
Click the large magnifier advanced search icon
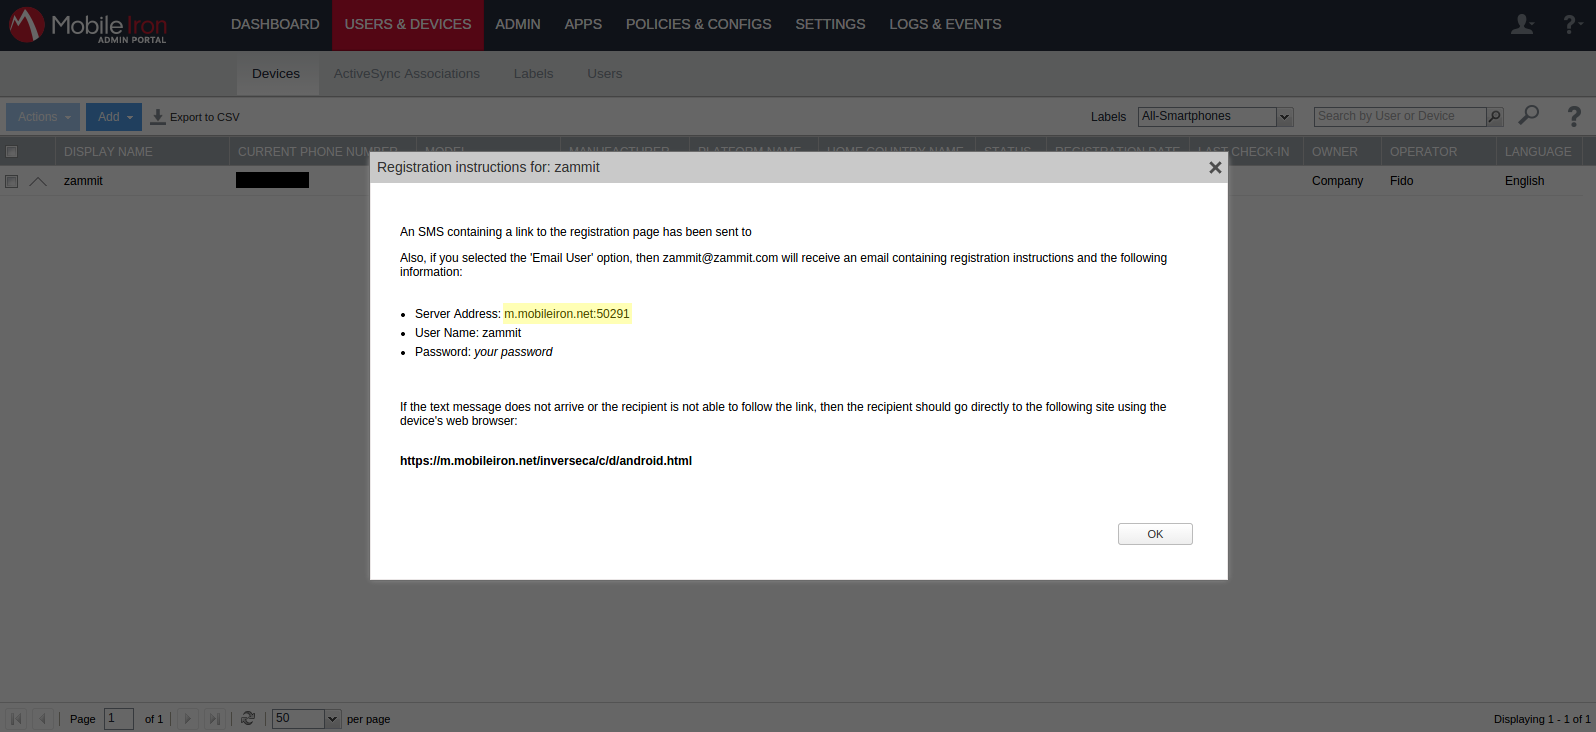tap(1528, 116)
